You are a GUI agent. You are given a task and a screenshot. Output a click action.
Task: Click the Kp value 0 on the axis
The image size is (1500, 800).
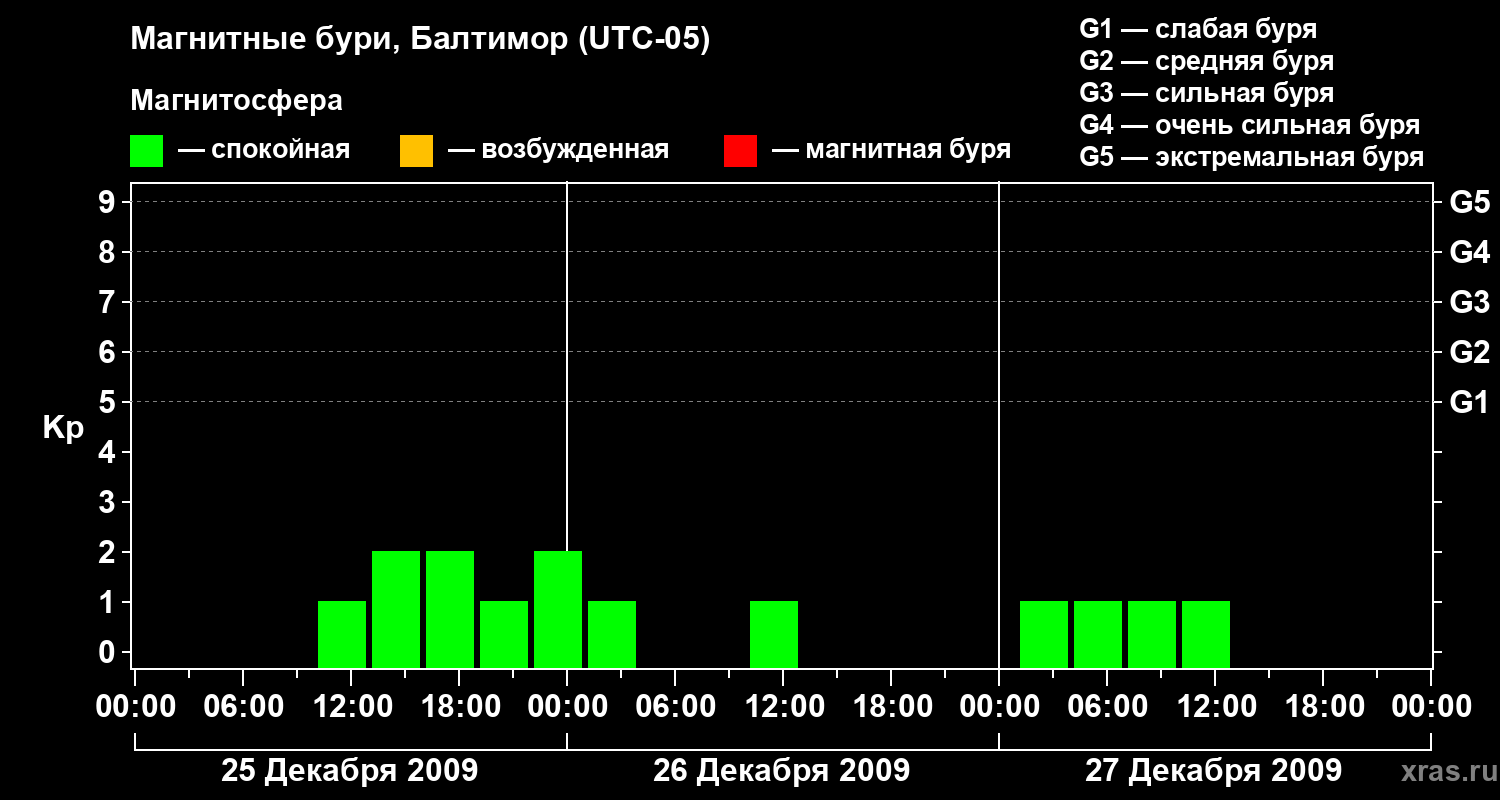click(x=109, y=652)
